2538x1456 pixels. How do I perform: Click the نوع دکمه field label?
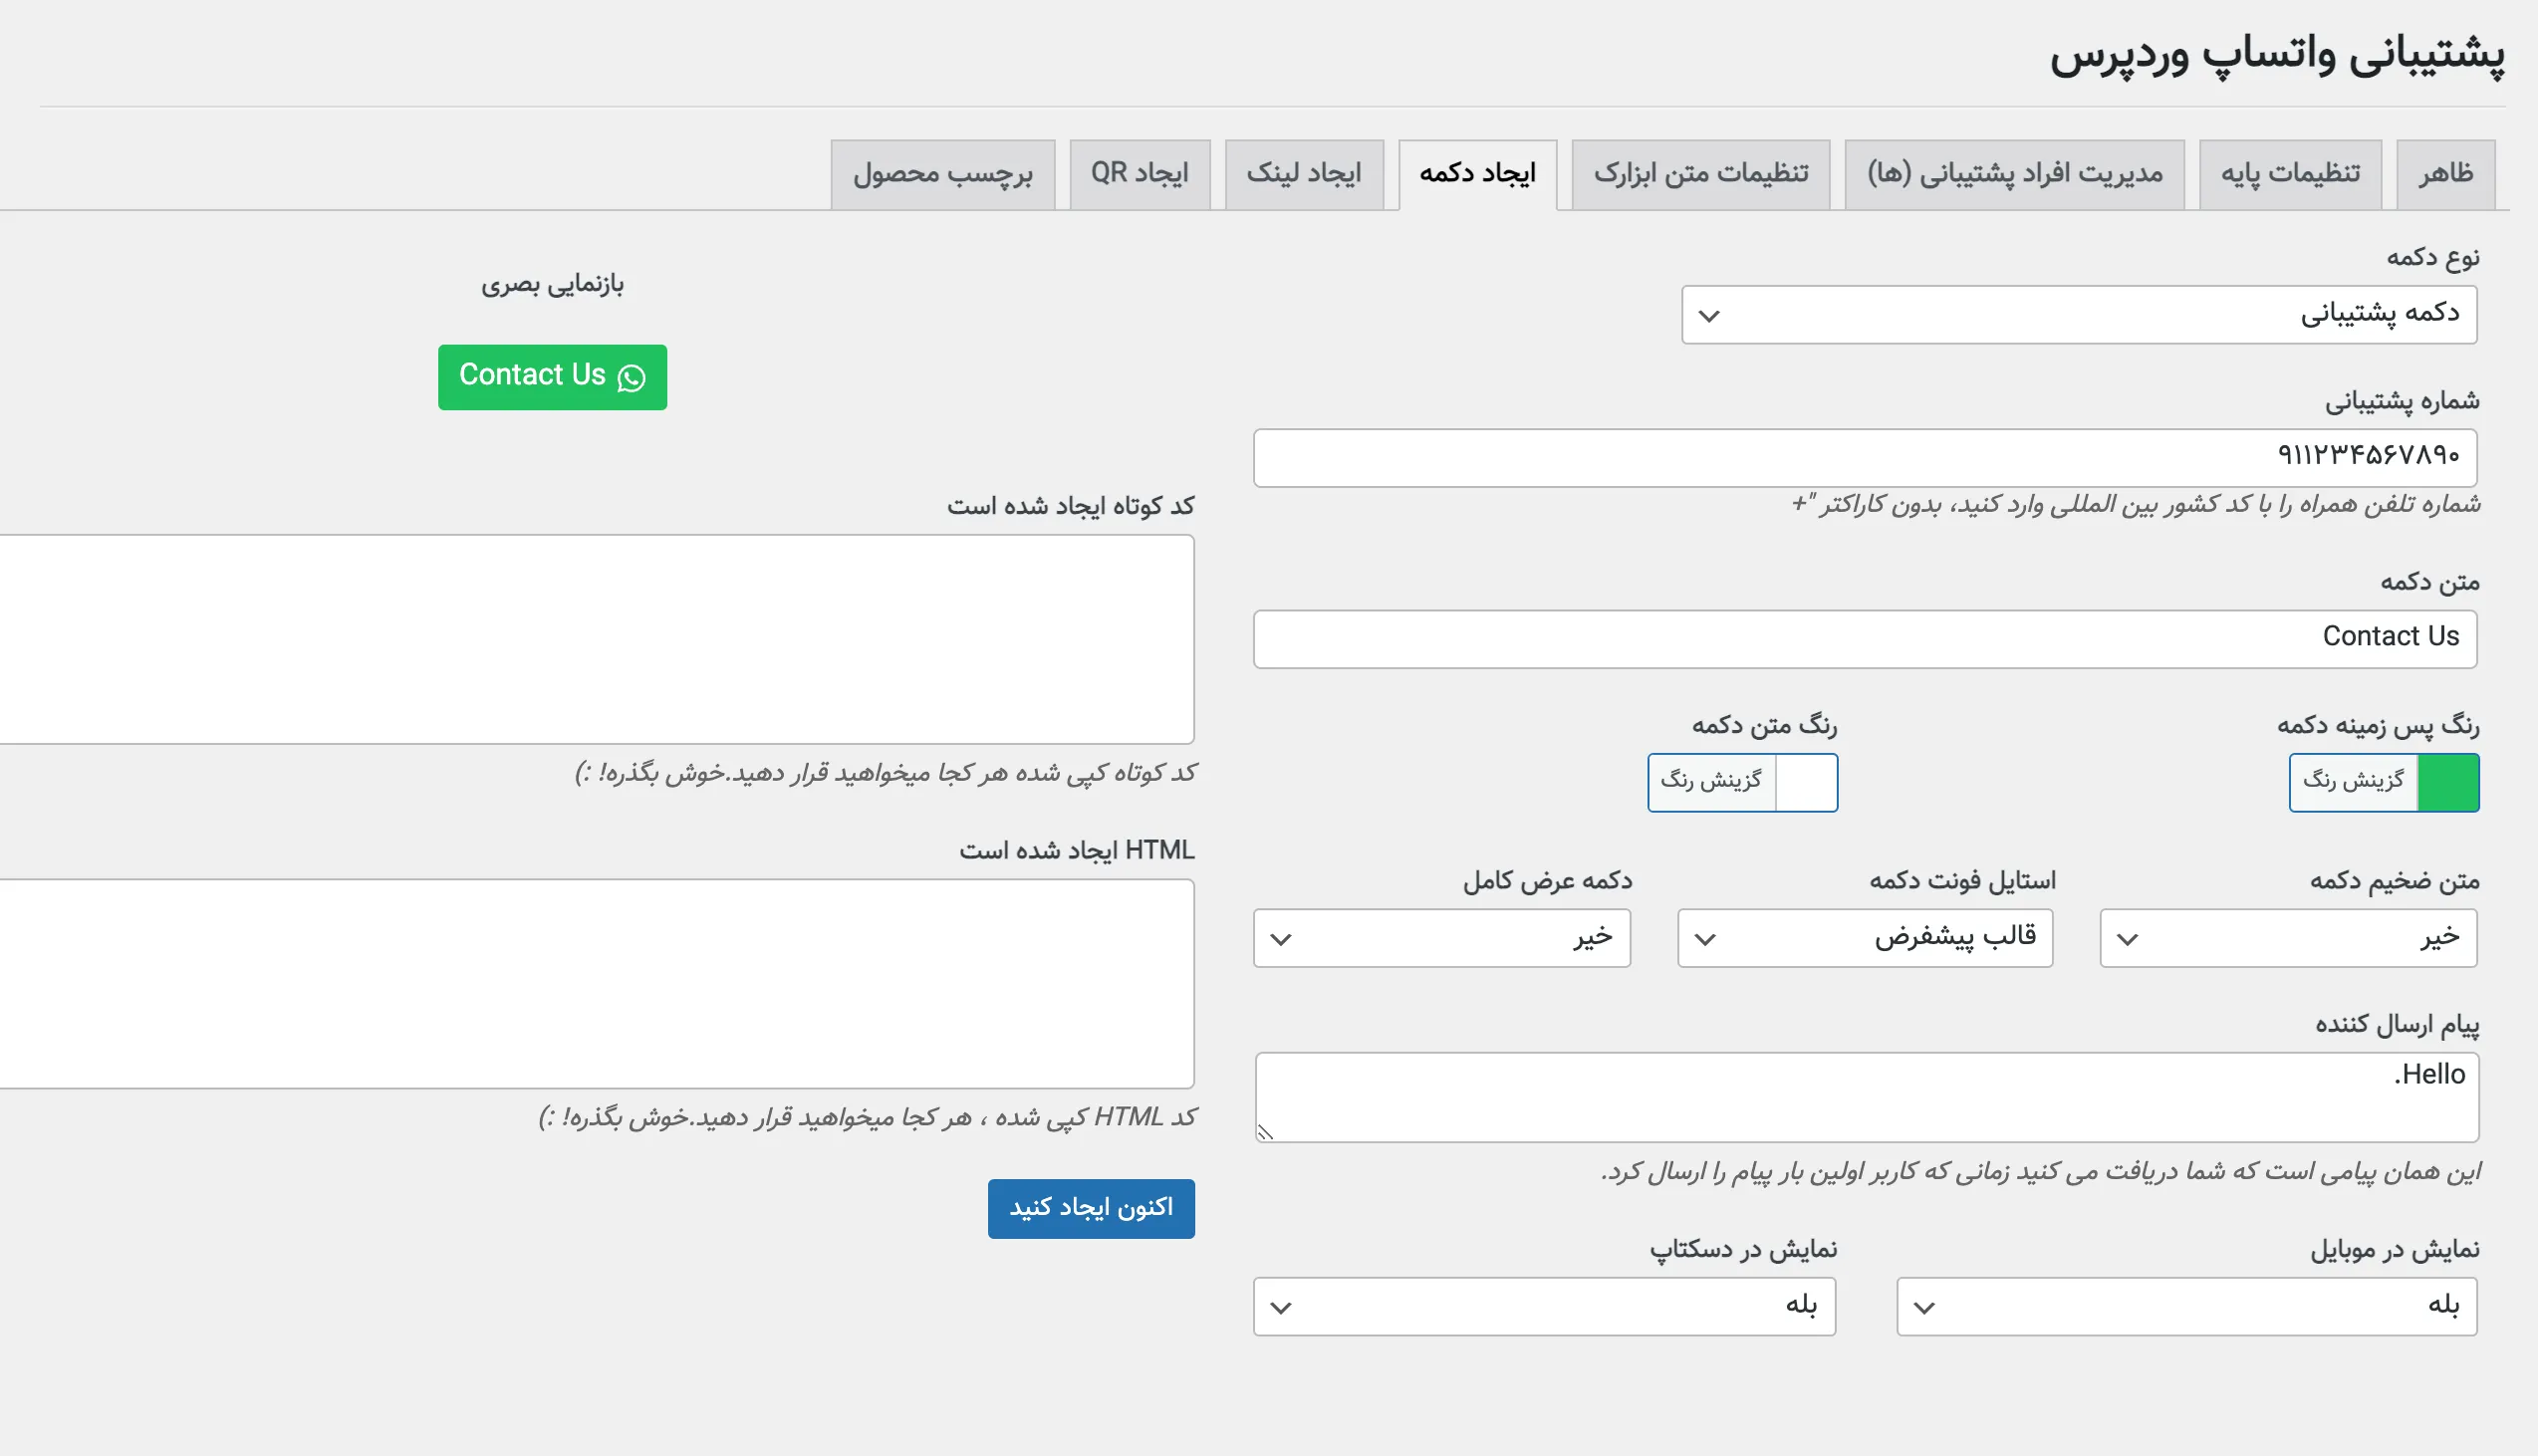[2433, 258]
